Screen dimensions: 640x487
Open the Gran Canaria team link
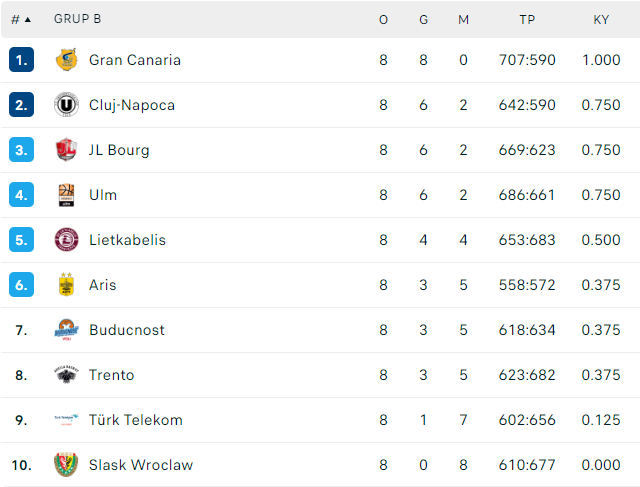135,60
